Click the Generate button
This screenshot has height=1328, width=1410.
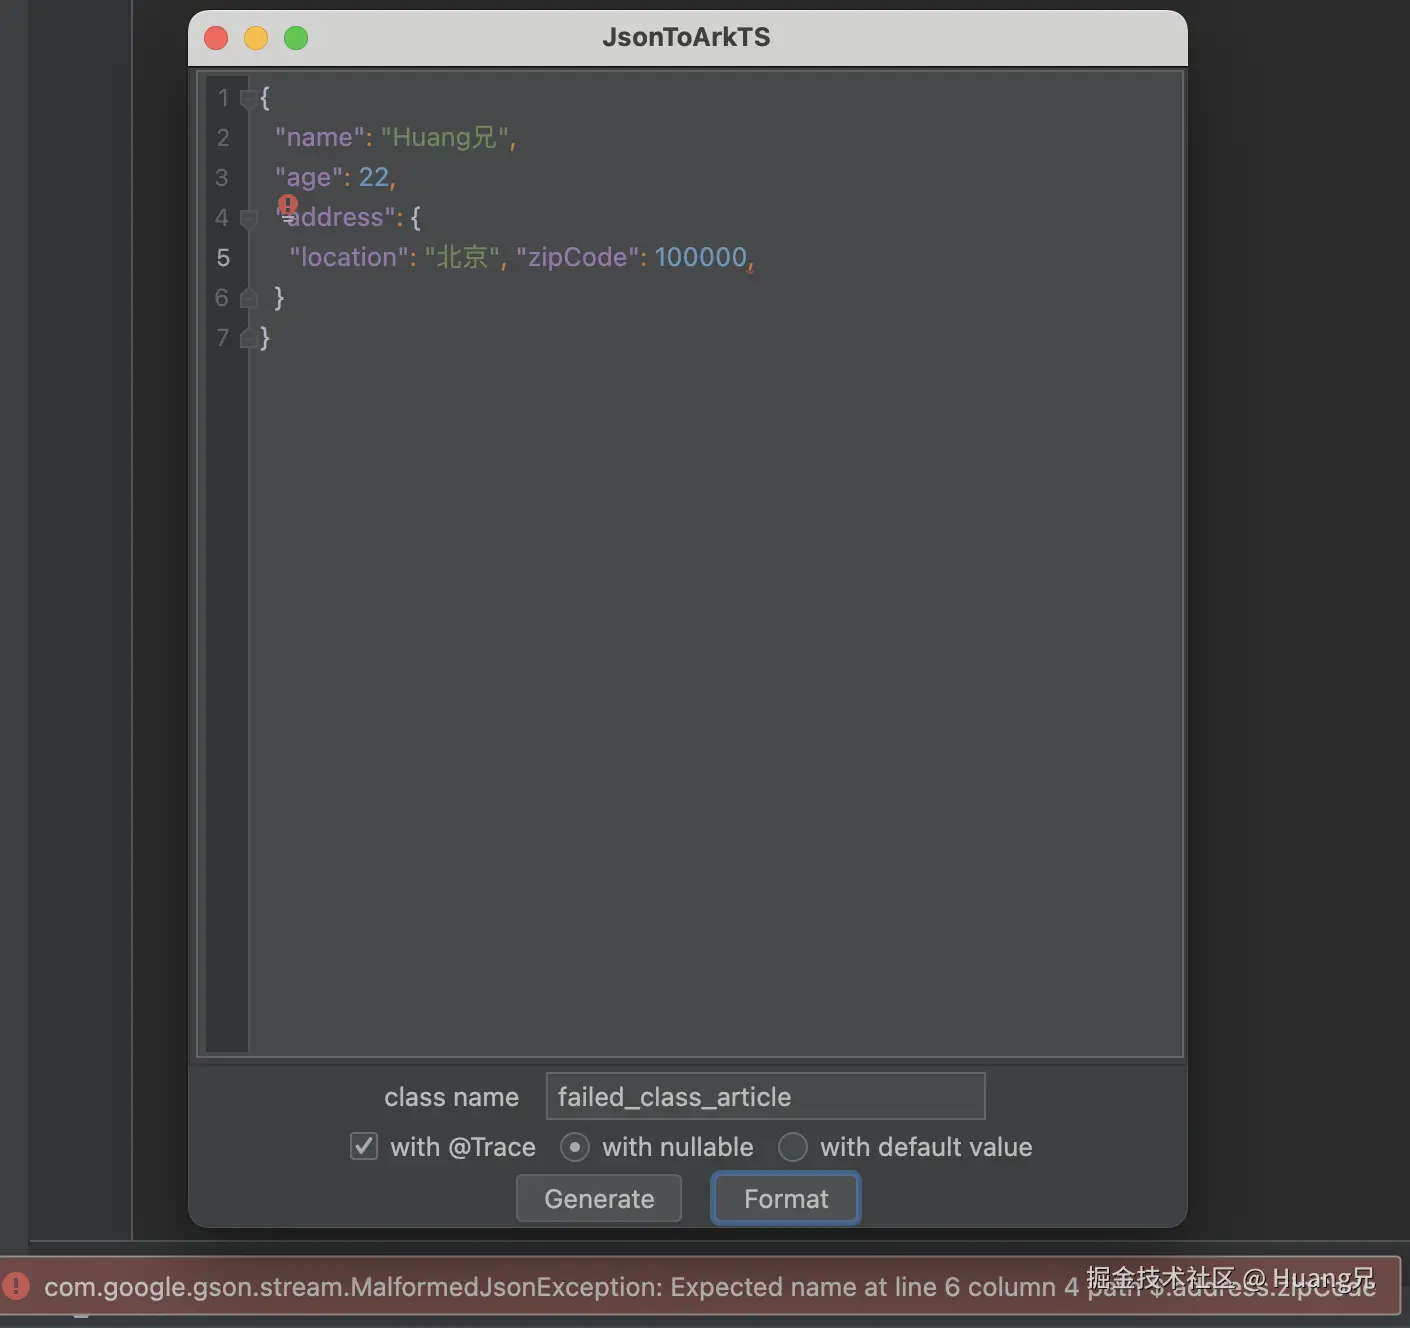pyautogui.click(x=598, y=1198)
